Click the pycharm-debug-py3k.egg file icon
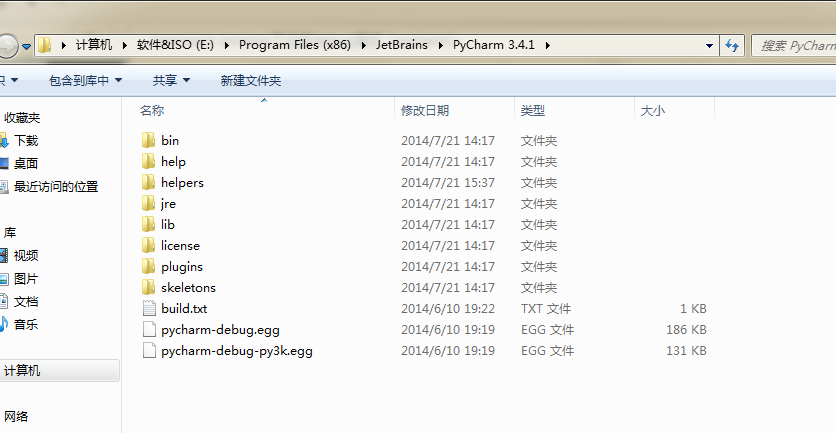This screenshot has height=433, width=836. coord(149,350)
